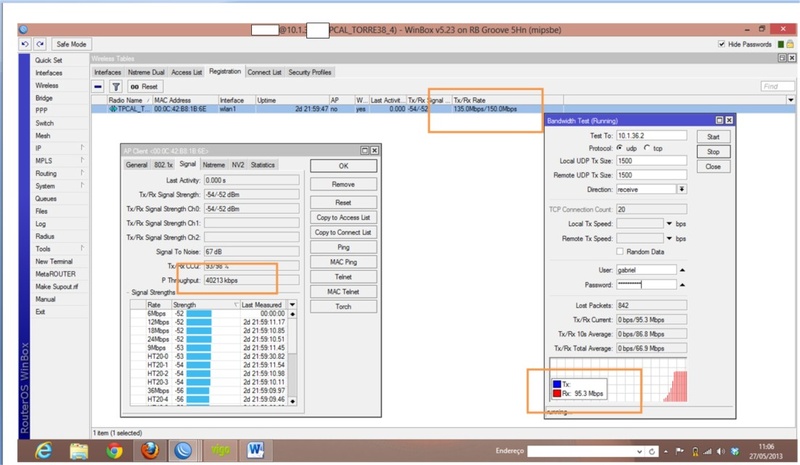Click the remove (minus) icon in Wireless Tables

(98, 87)
